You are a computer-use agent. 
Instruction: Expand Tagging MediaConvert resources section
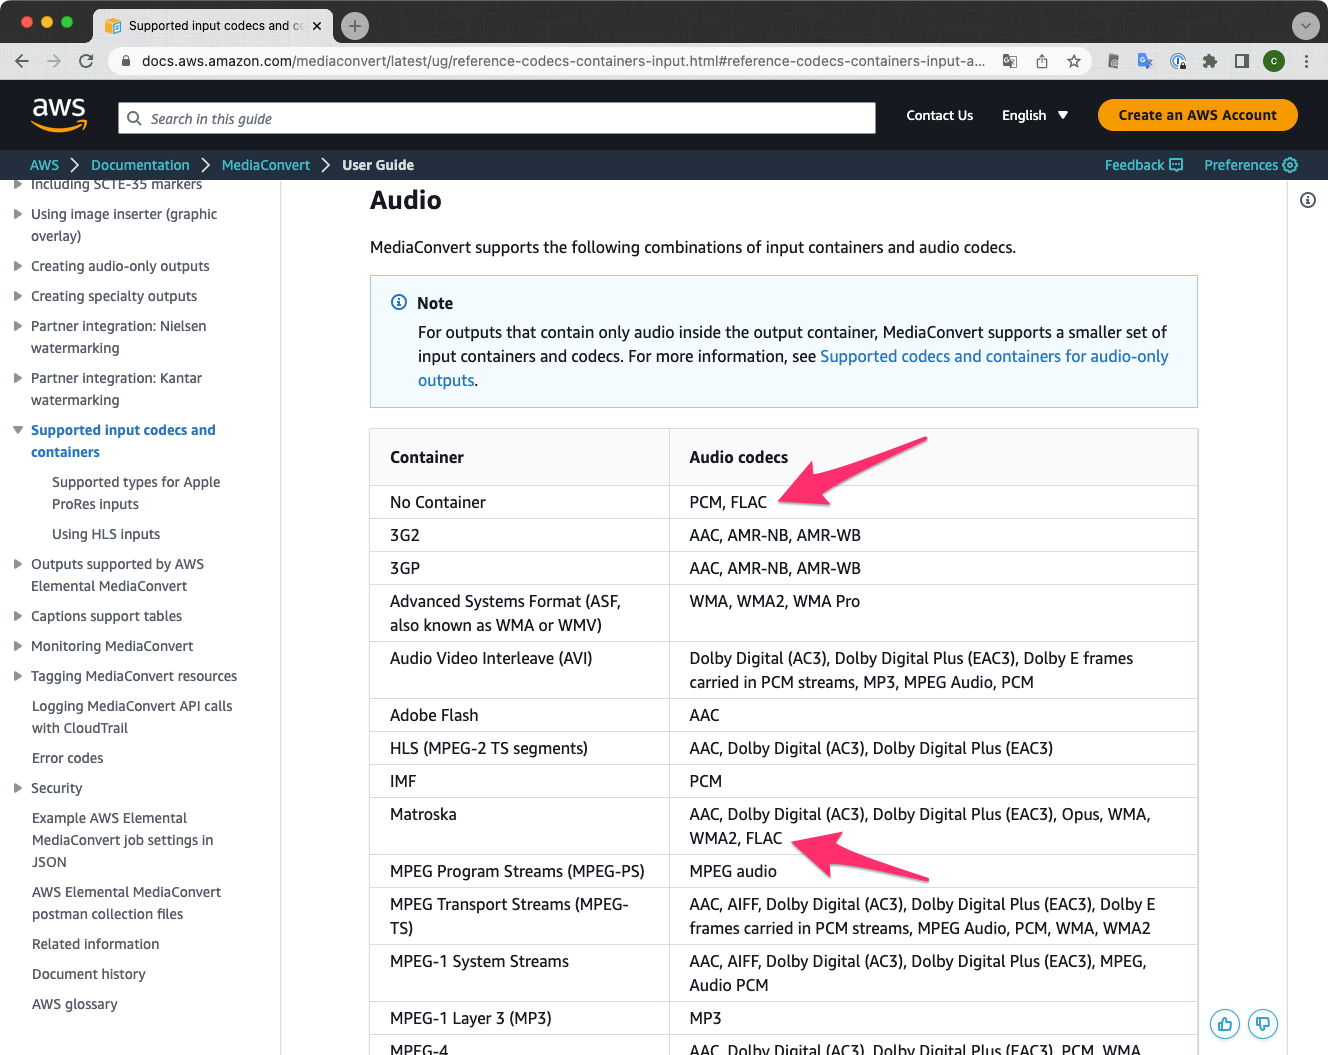click(x=18, y=676)
